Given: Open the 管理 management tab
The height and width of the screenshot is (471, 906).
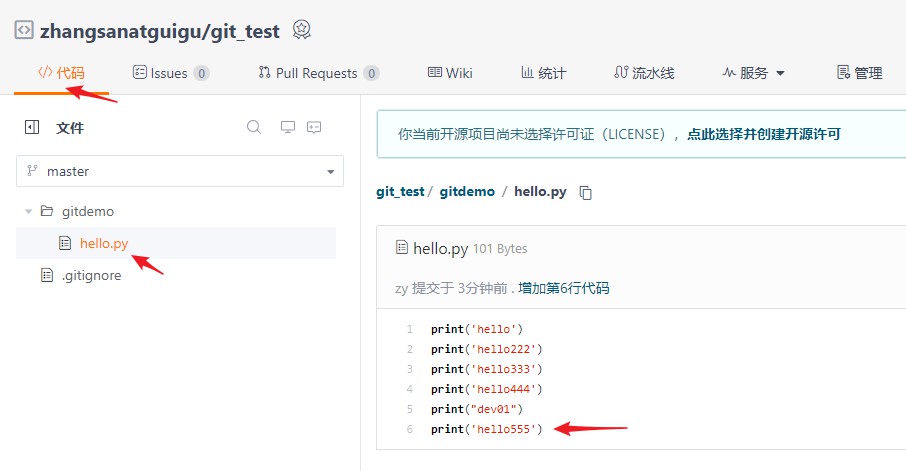Looking at the screenshot, I should coord(860,73).
